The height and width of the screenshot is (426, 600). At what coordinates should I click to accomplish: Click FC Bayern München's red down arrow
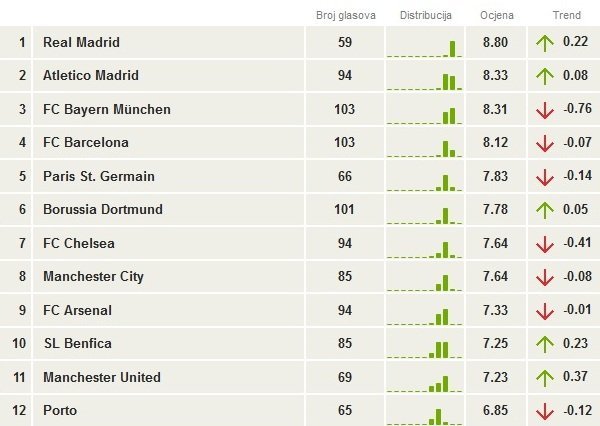click(545, 110)
